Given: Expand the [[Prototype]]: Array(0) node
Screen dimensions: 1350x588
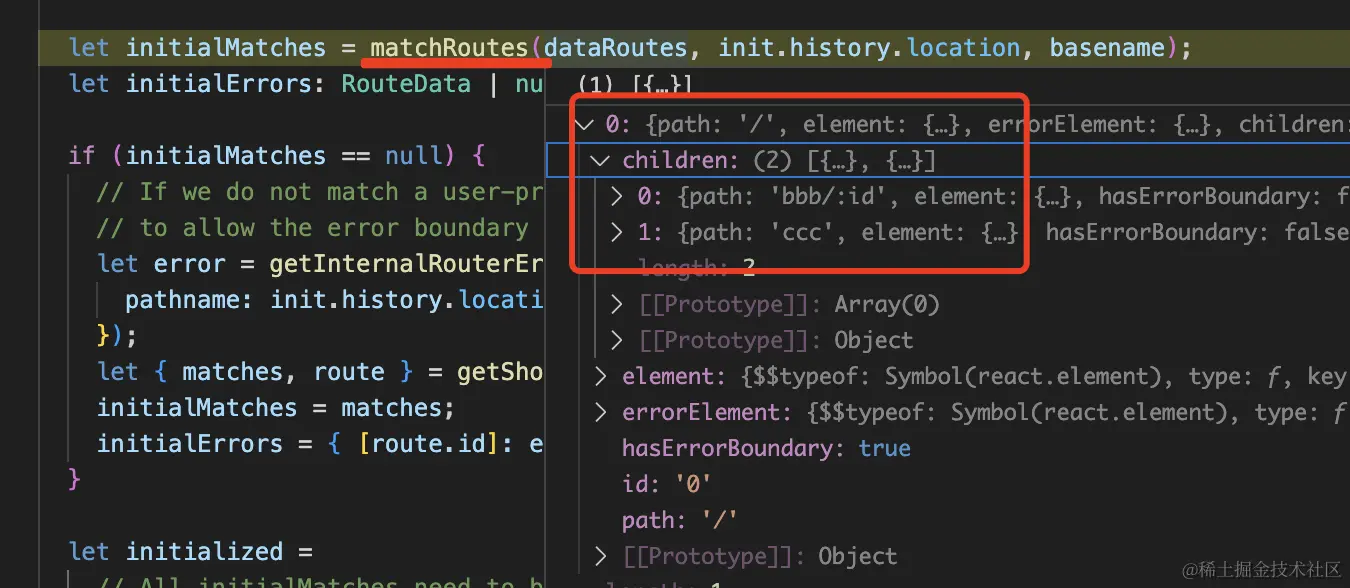Looking at the screenshot, I should coord(617,305).
